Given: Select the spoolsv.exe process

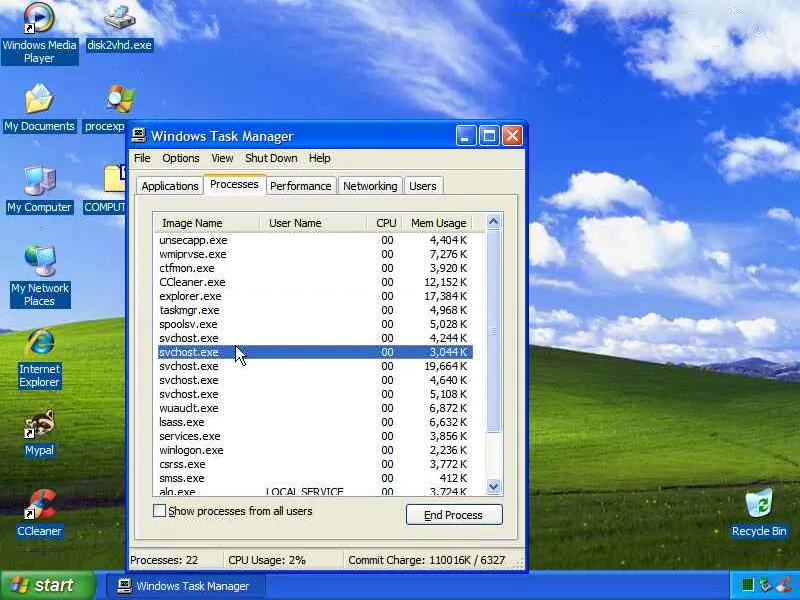Looking at the screenshot, I should 315,324.
